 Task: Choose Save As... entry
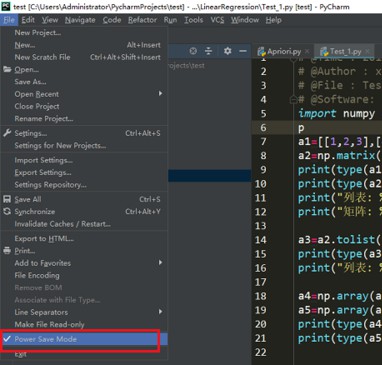click(83, 82)
